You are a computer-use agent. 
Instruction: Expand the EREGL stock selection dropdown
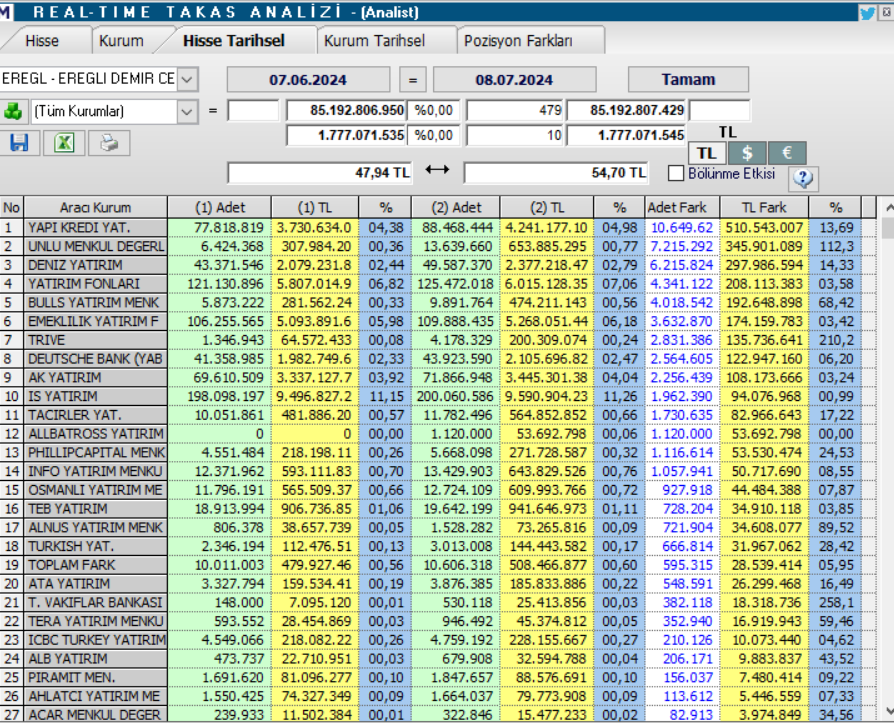pyautogui.click(x=187, y=78)
